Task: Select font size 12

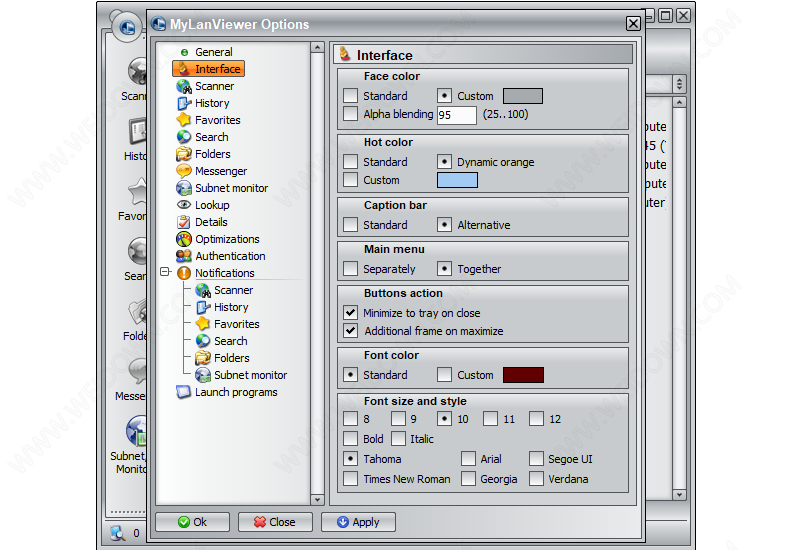Action: (x=537, y=419)
